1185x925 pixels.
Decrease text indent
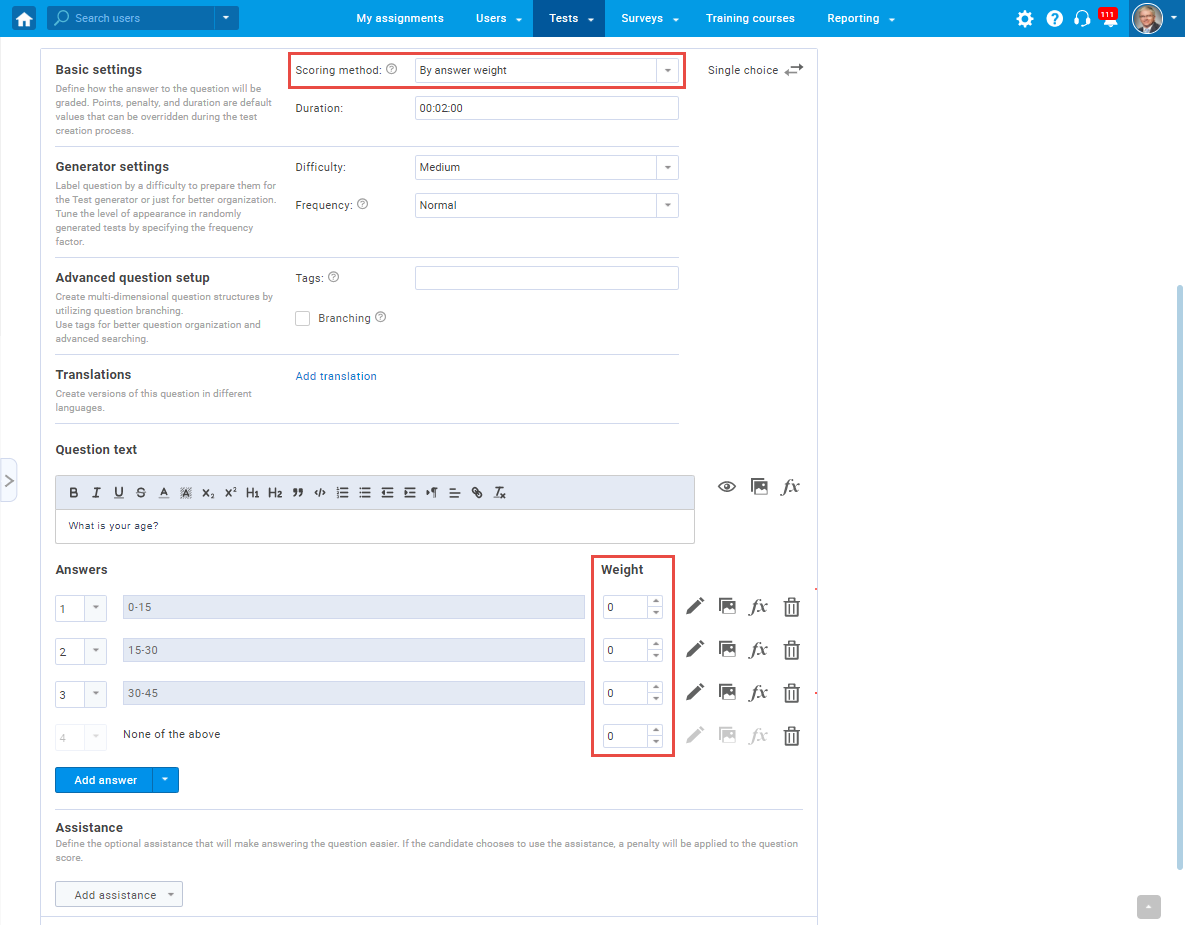[x=387, y=493]
